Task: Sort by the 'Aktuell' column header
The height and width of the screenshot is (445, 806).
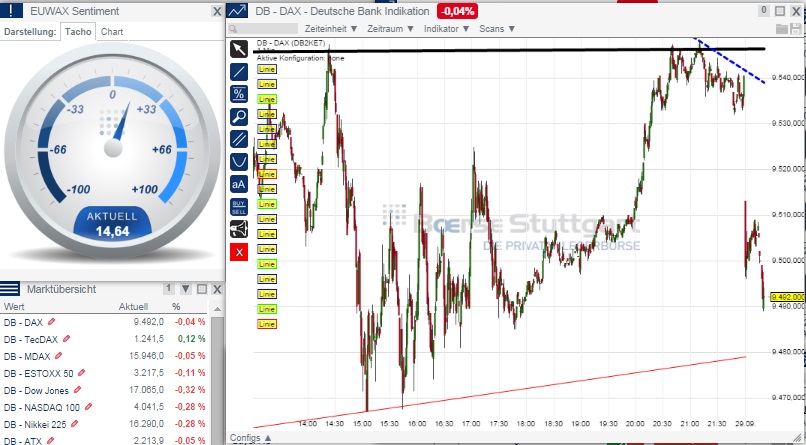Action: 133,307
